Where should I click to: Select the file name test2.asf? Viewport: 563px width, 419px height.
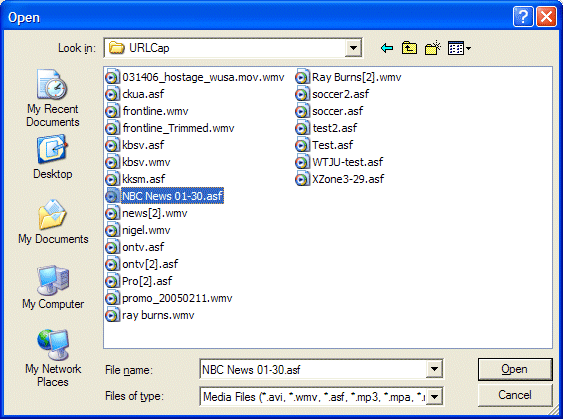pyautogui.click(x=335, y=128)
